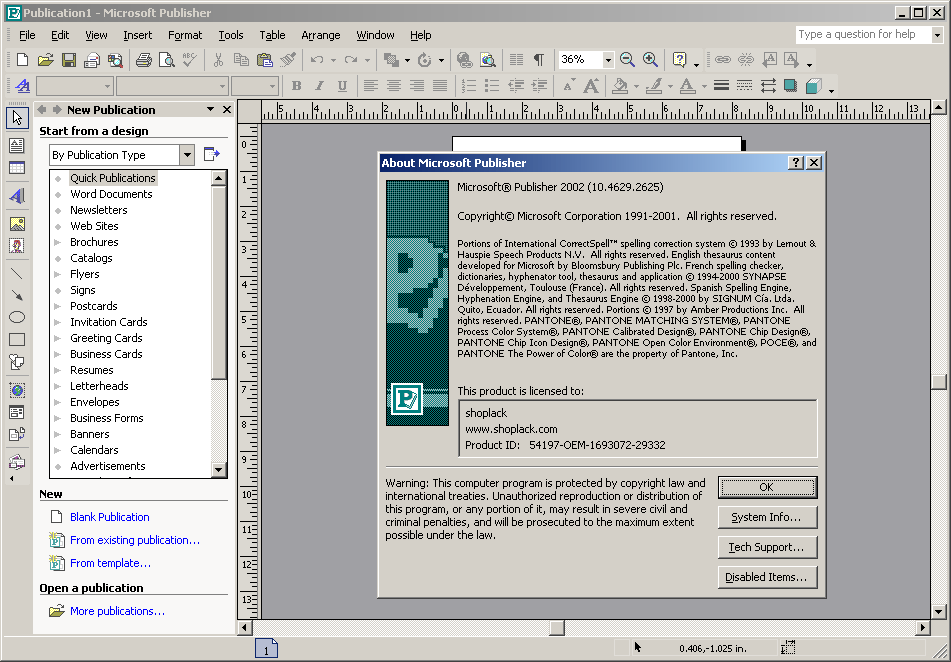
Task: Open the File menu
Action: (27, 35)
